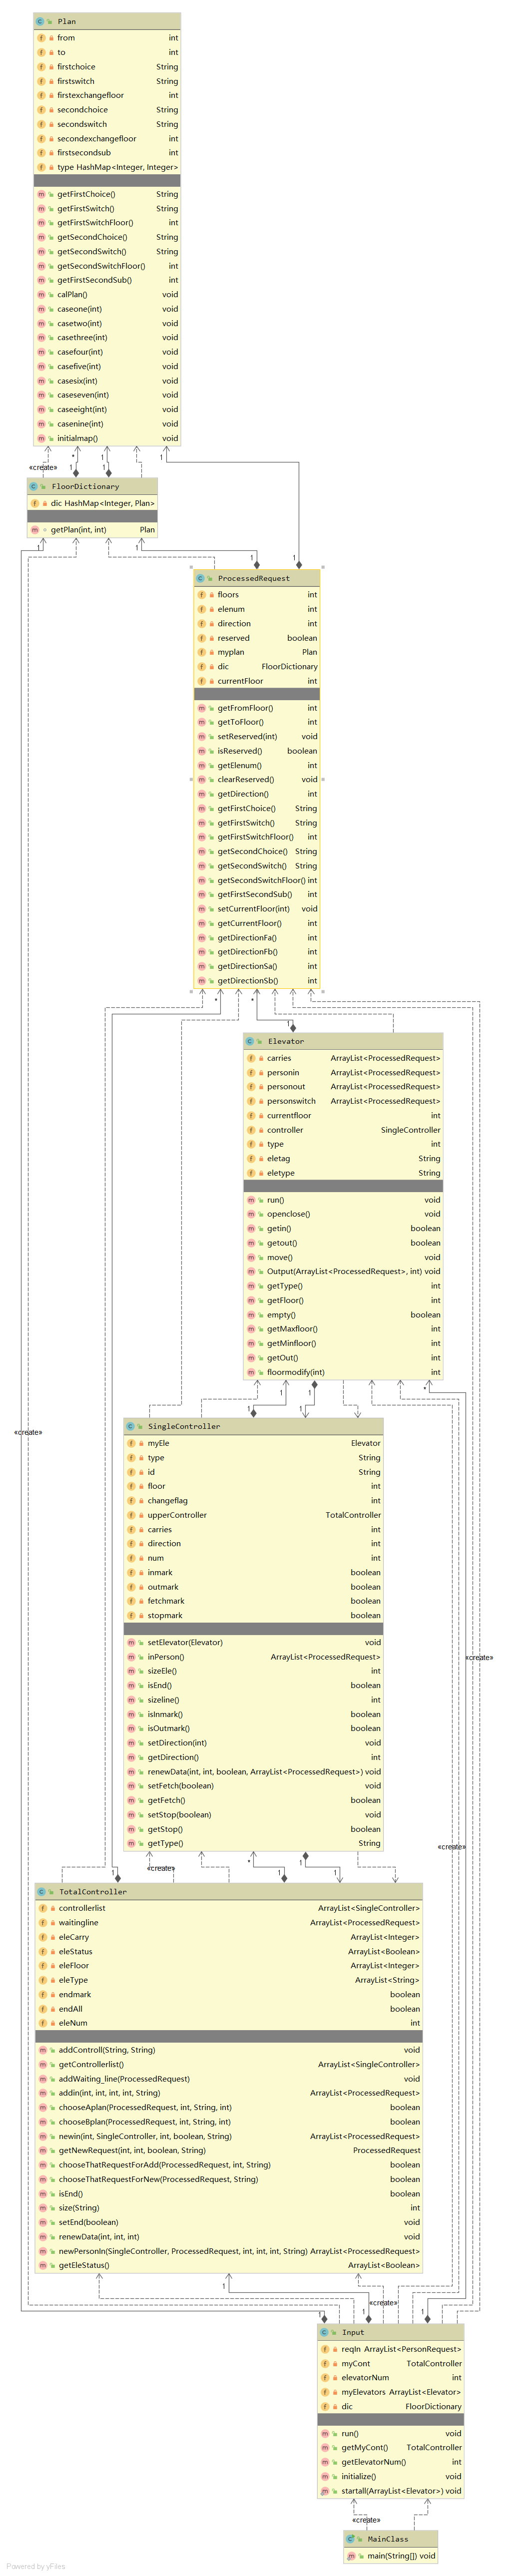Screen dimensions: 508x2576
Task: Click 'dic HashMap<Integer, Plan>' field in FloorDictionary
Action: pos(92,503)
